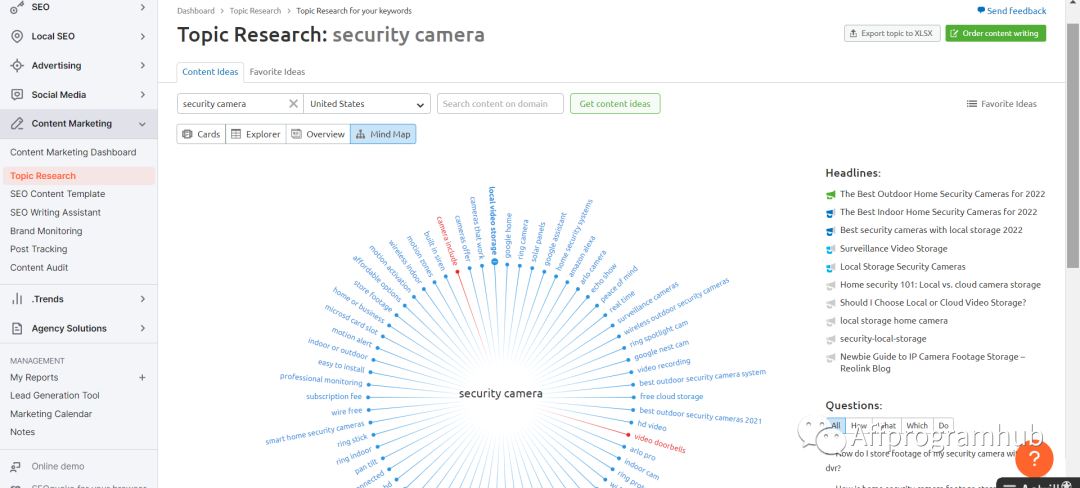Clear the security camera keyword with X icon
1080x488 pixels.
[x=293, y=104]
